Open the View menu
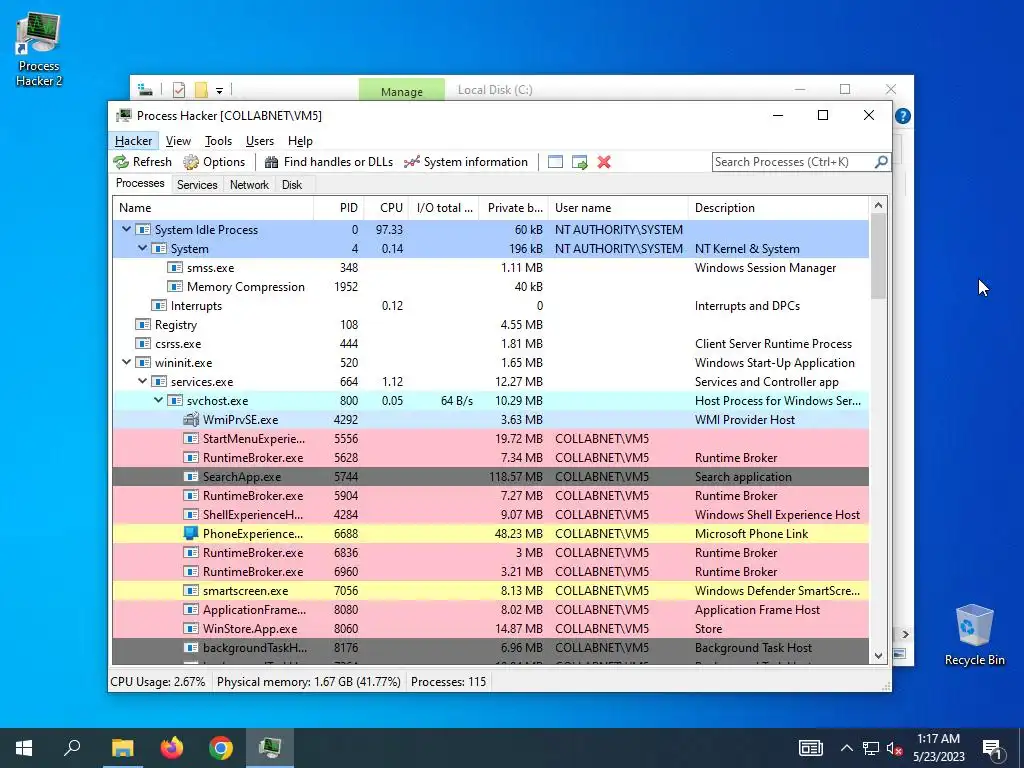This screenshot has height=768, width=1024. pos(178,141)
